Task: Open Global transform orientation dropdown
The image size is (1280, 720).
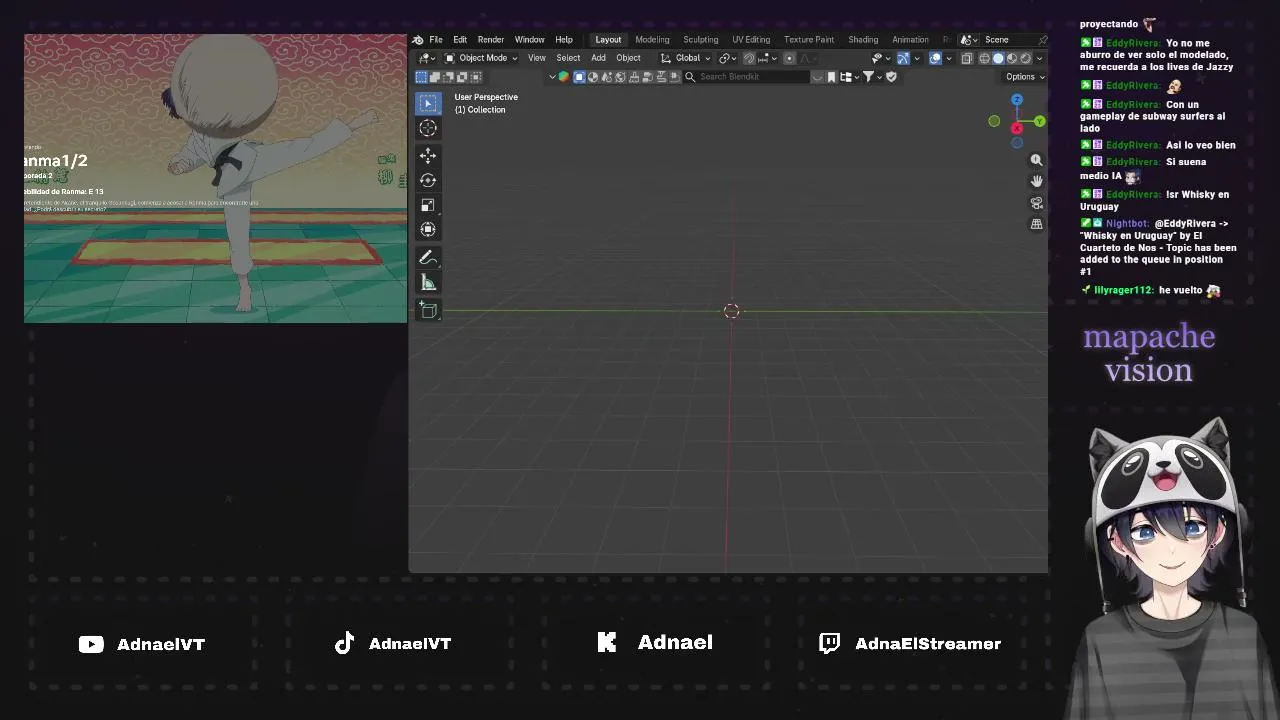Action: 687,58
